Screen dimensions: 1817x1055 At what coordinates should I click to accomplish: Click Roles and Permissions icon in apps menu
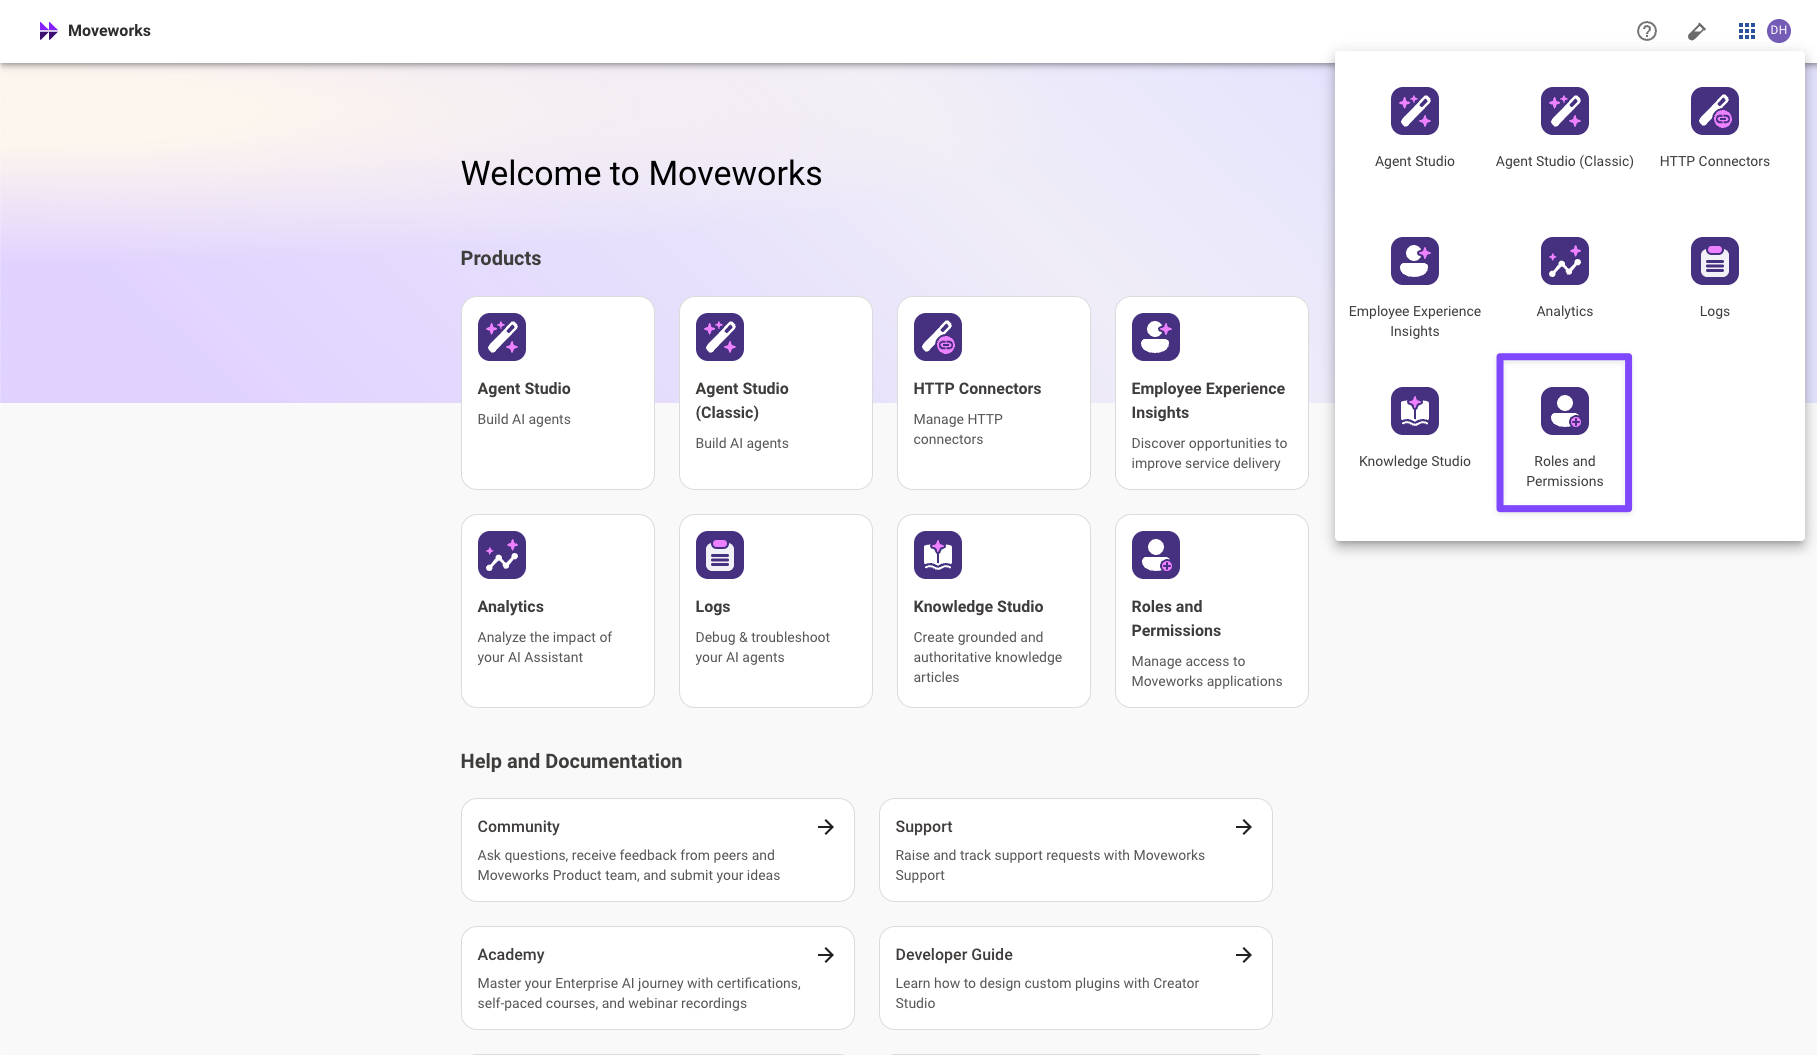(1565, 411)
